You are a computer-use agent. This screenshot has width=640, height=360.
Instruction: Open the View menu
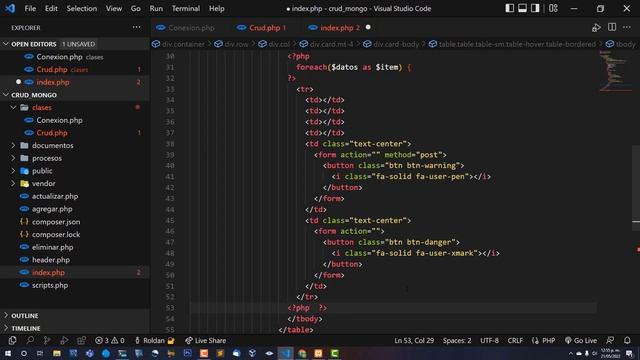click(x=114, y=8)
